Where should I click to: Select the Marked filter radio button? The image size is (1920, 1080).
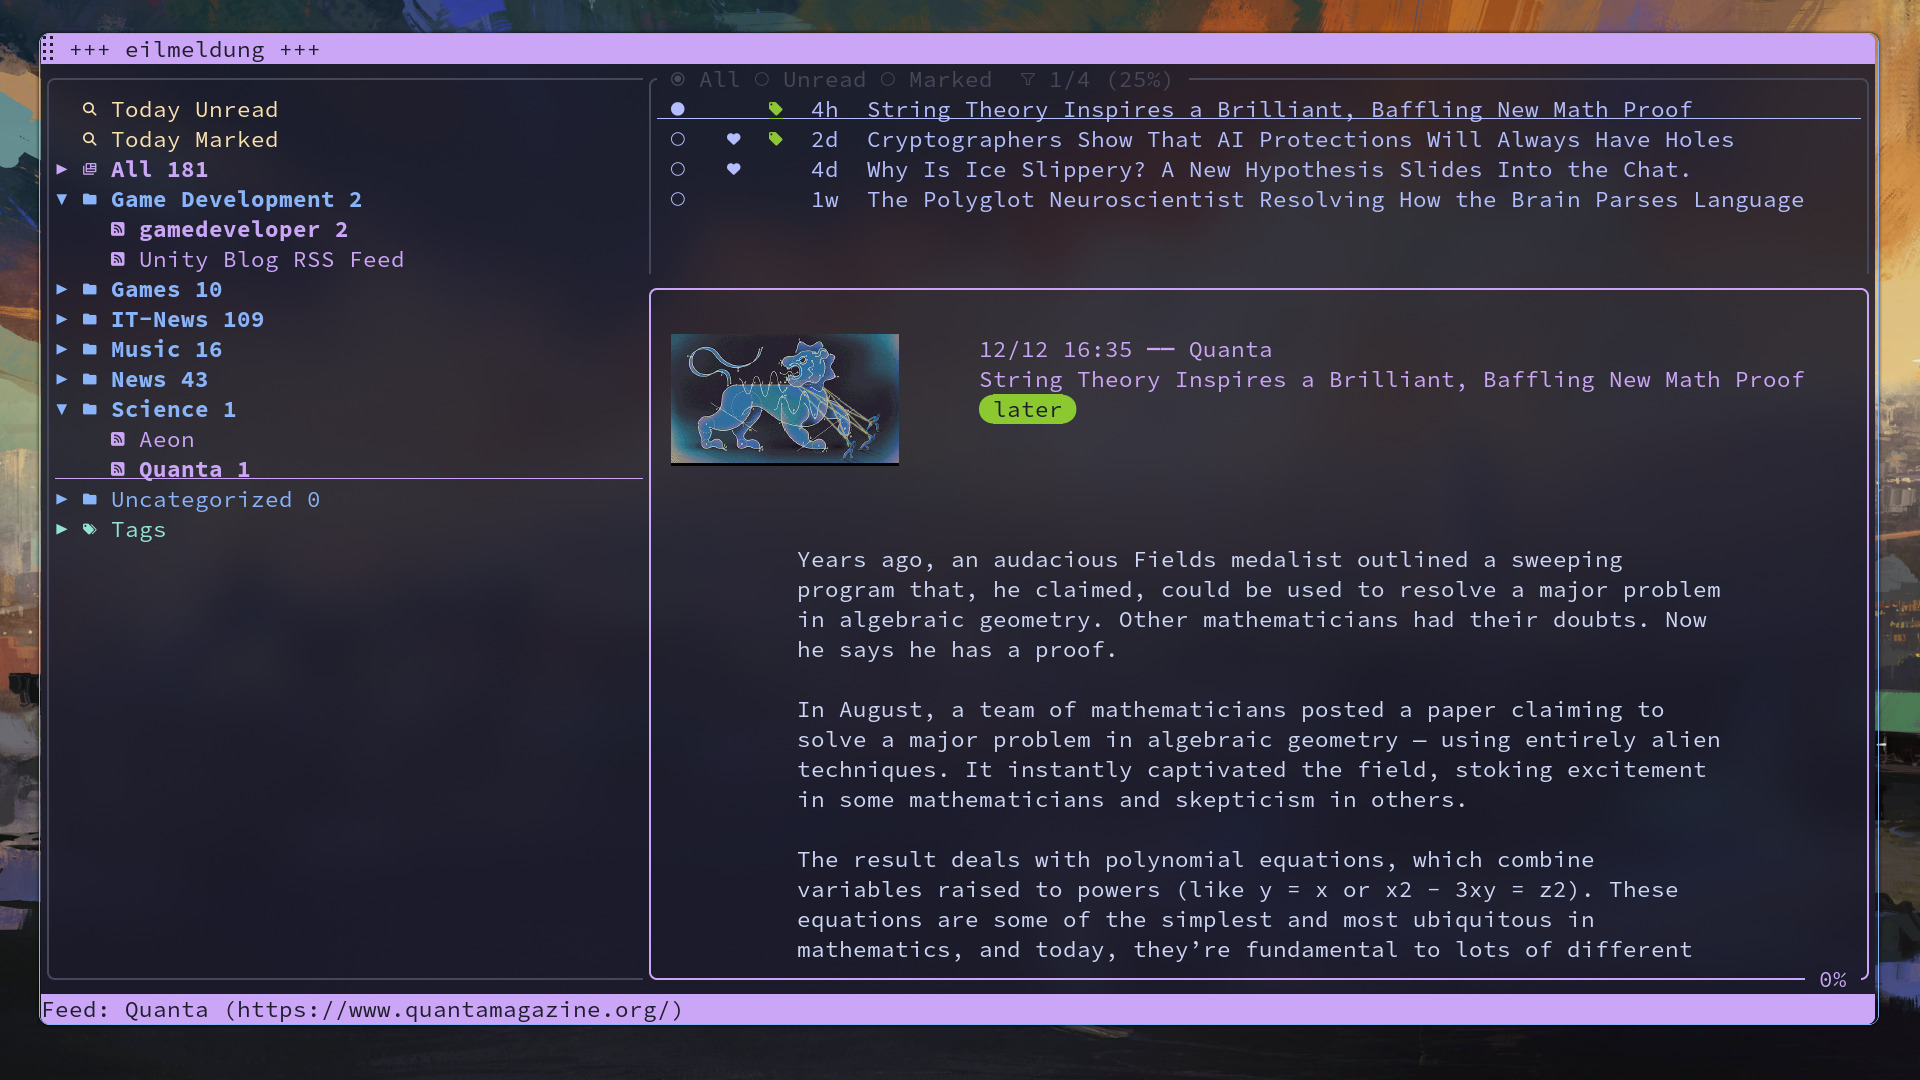(888, 79)
